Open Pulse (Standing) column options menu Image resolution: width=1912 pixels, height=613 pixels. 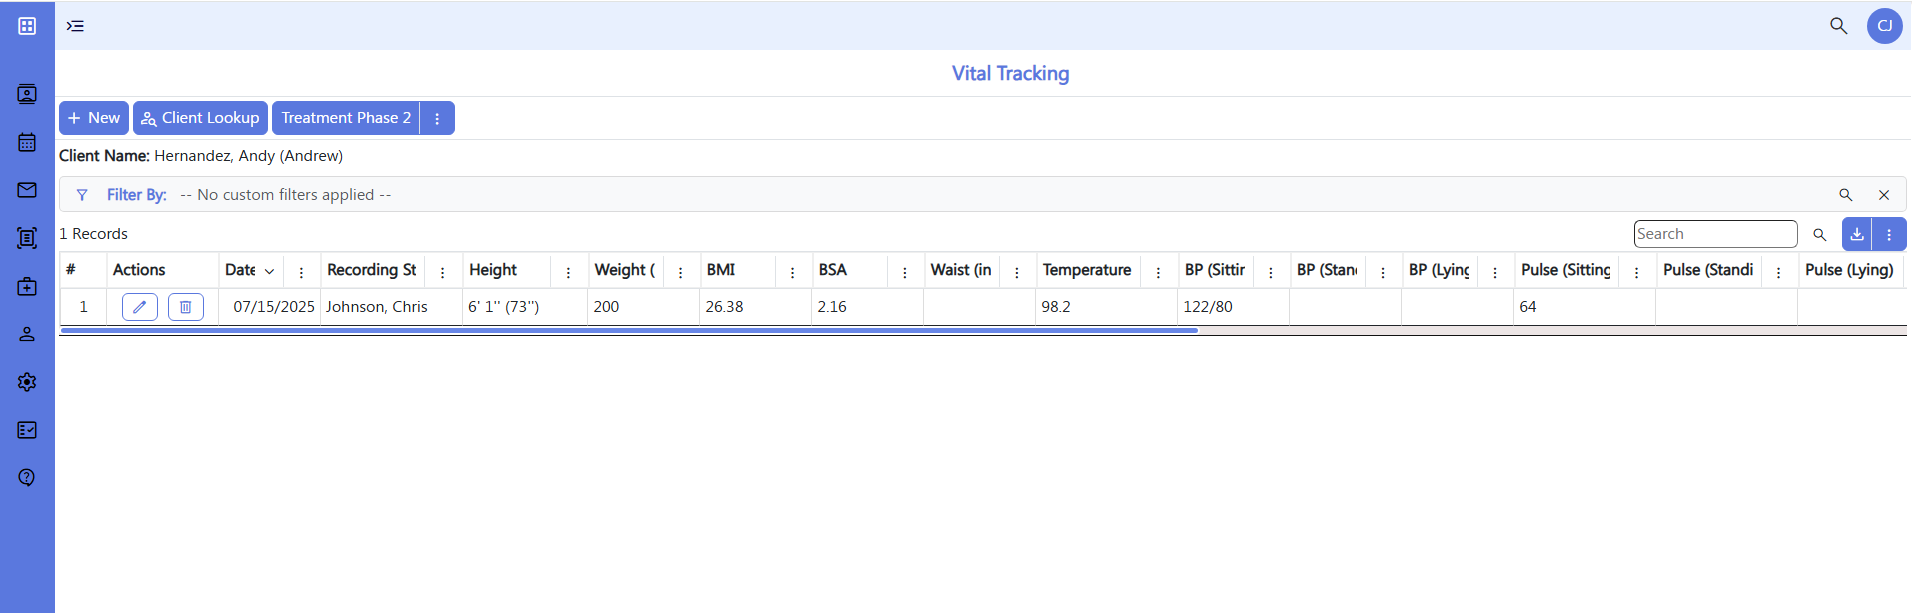(1778, 272)
